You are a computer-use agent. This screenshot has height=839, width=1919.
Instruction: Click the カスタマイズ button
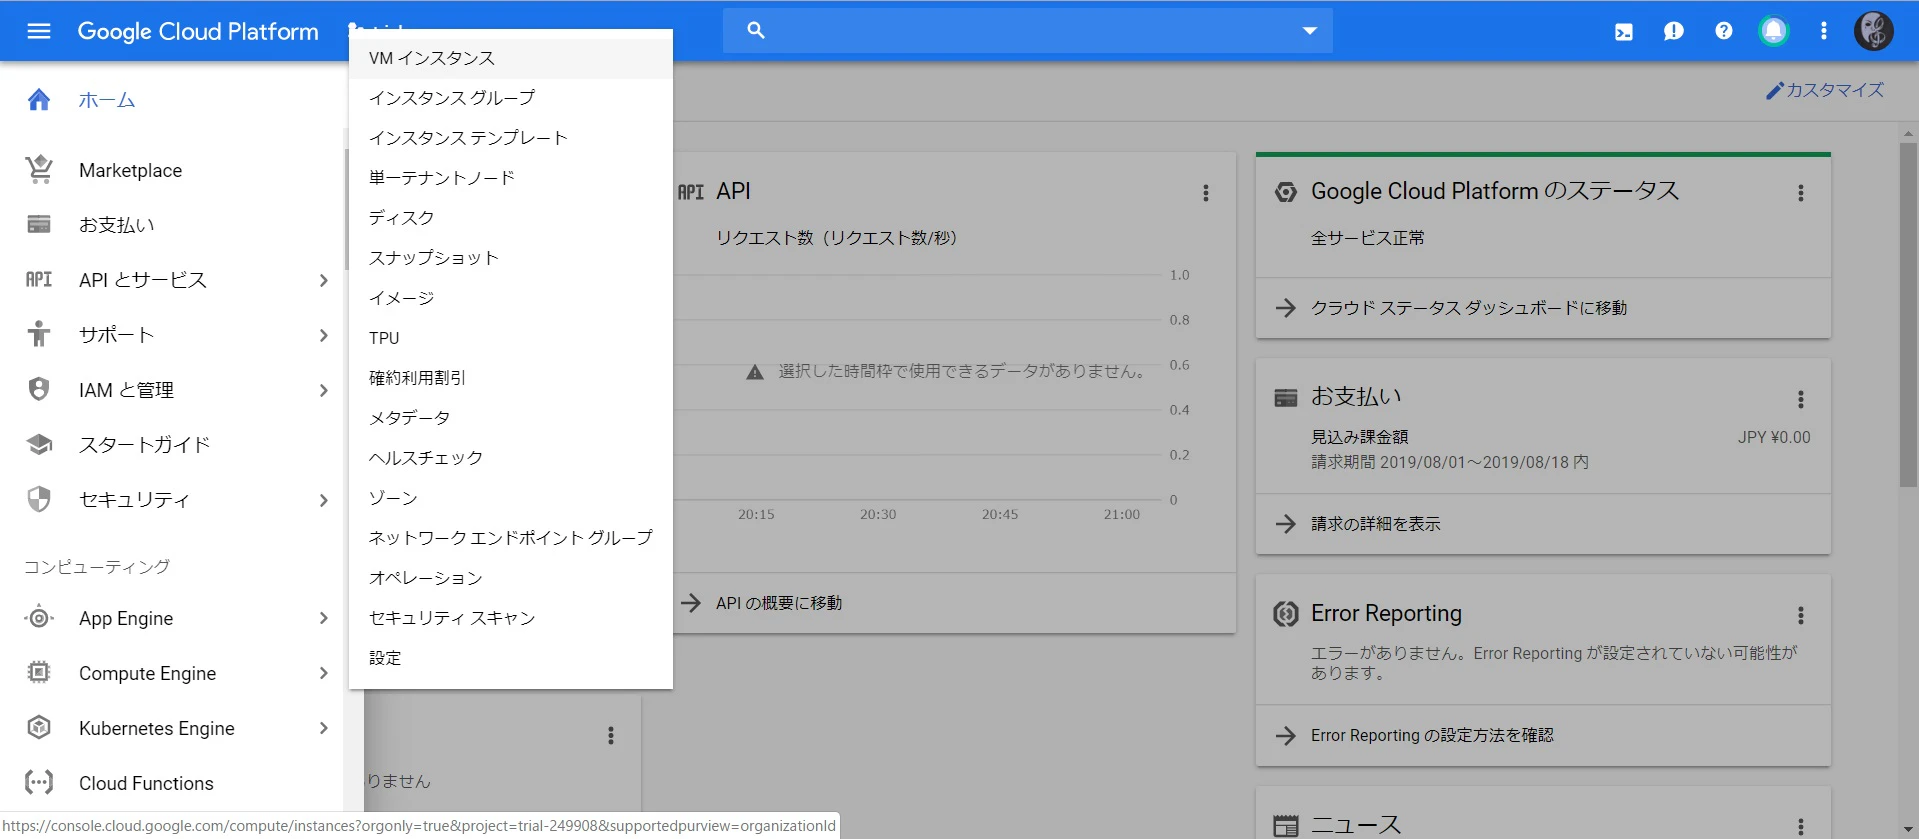point(1825,90)
